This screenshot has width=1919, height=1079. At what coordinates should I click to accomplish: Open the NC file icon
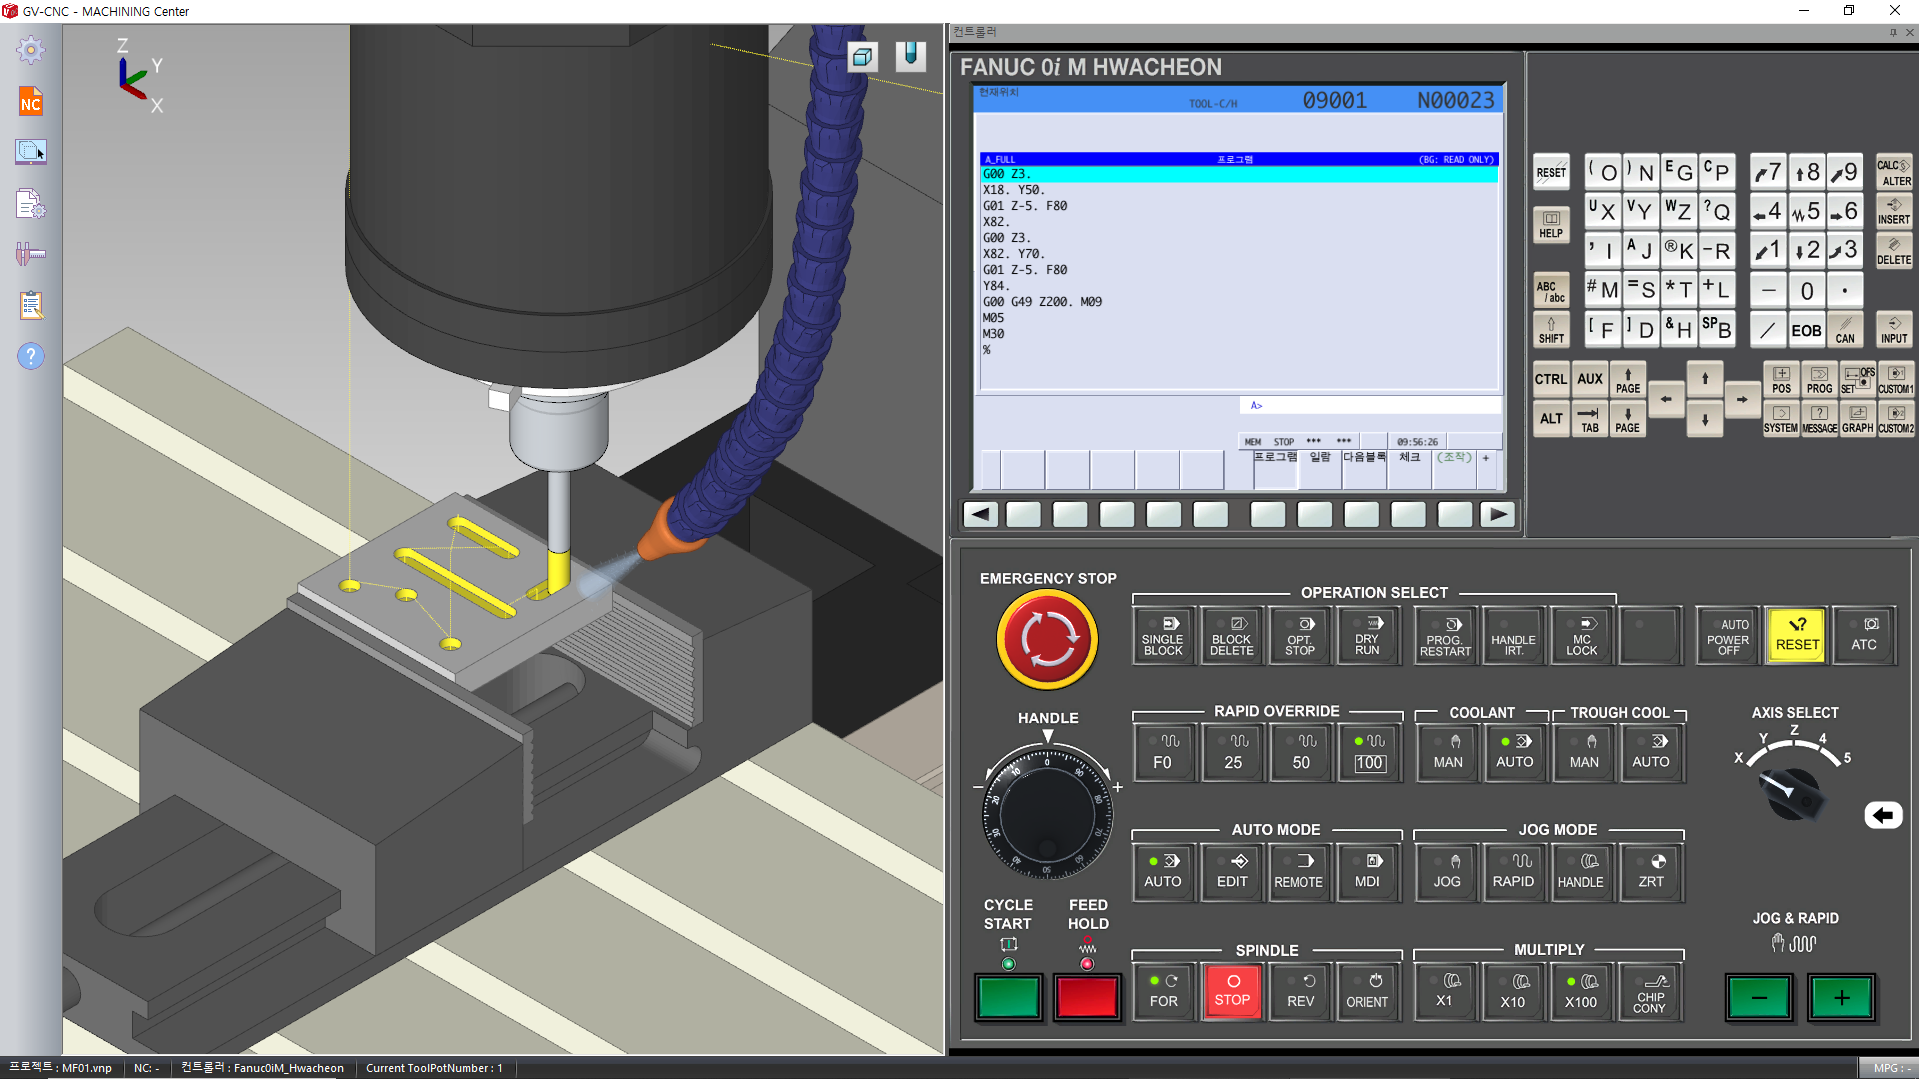31,102
